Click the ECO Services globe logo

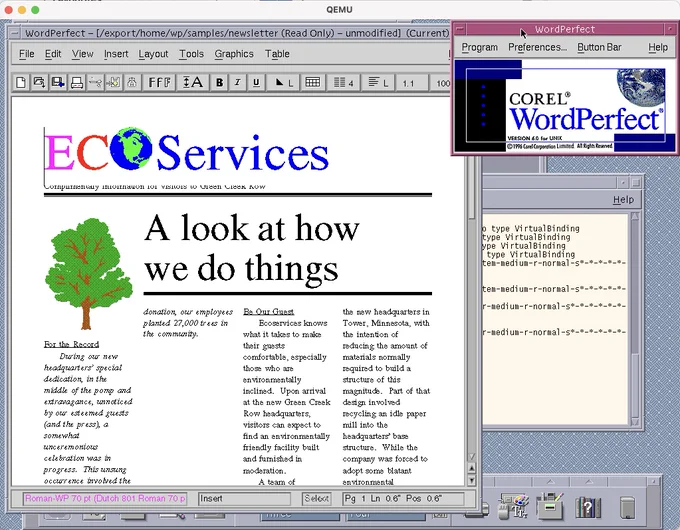(131, 148)
